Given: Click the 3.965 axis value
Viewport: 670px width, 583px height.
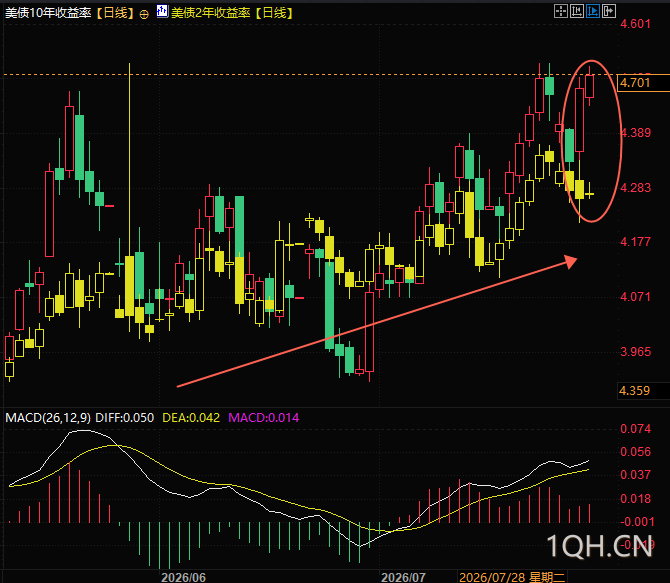Looking at the screenshot, I should click(635, 352).
